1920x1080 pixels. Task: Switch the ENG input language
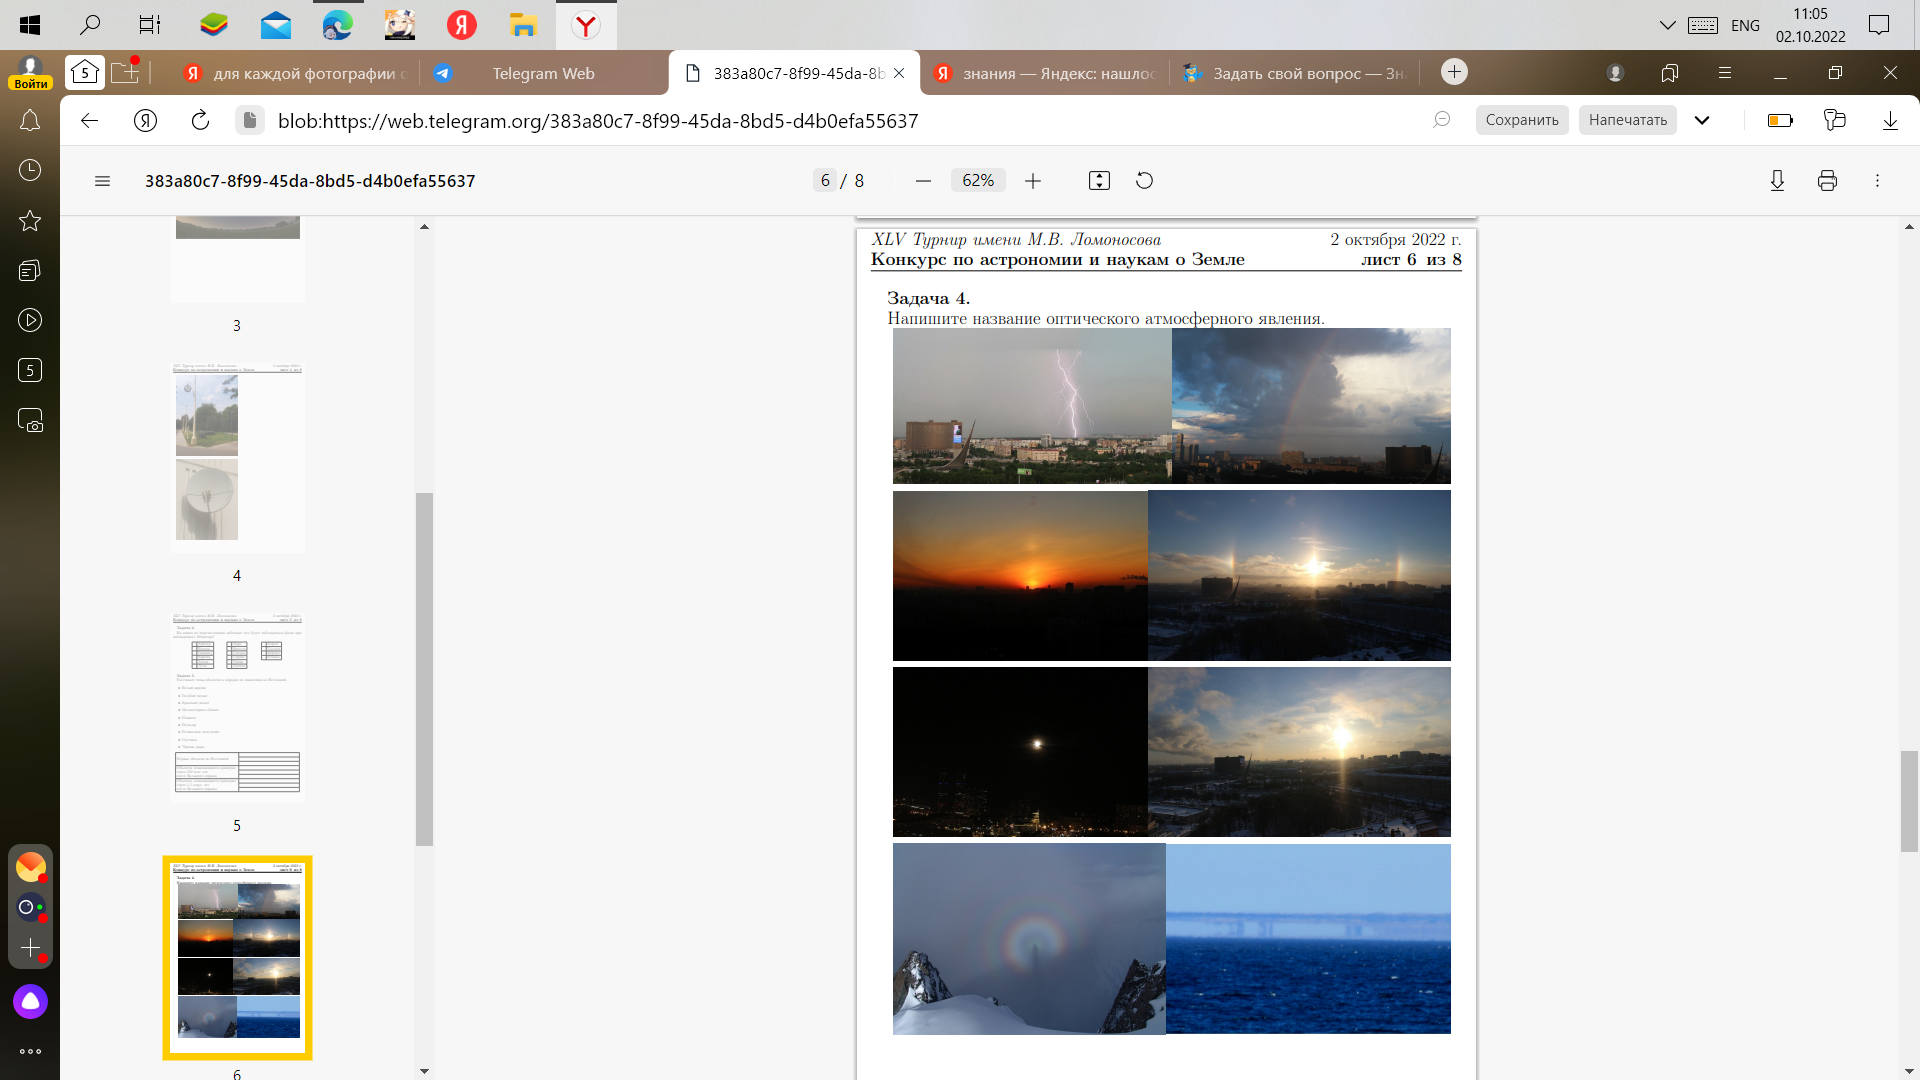tap(1745, 25)
